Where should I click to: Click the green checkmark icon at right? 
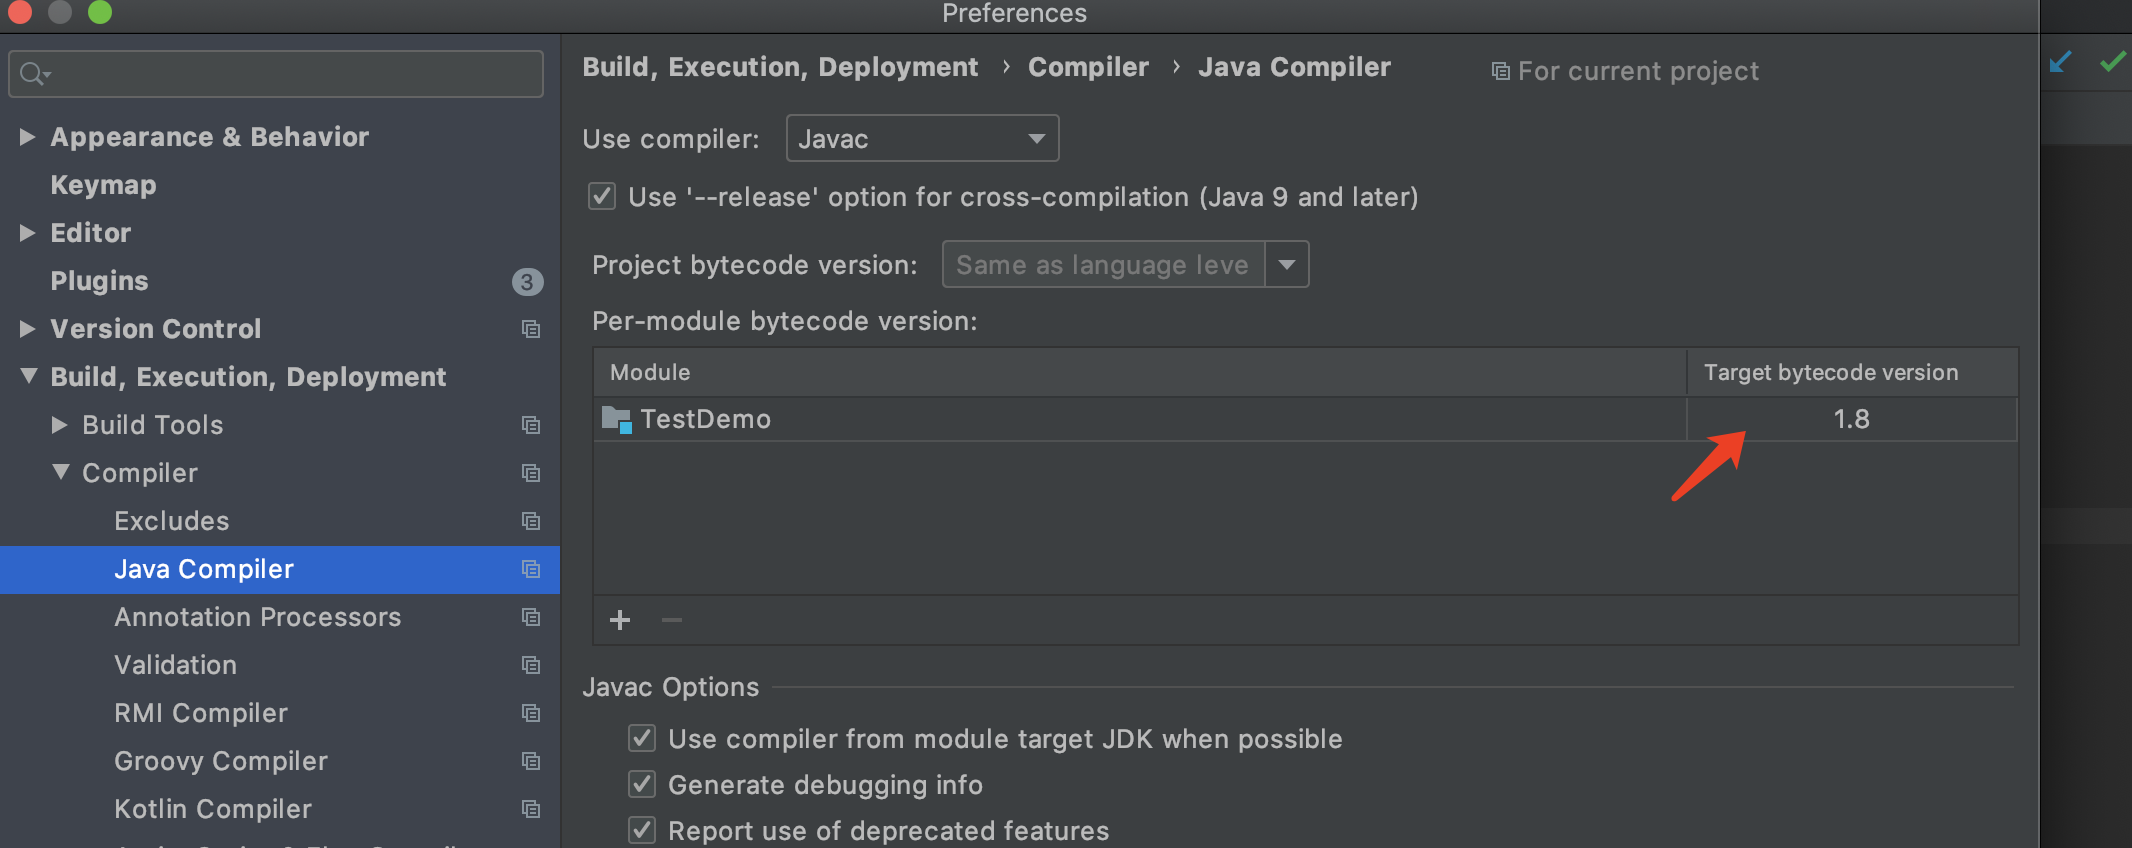2112,62
